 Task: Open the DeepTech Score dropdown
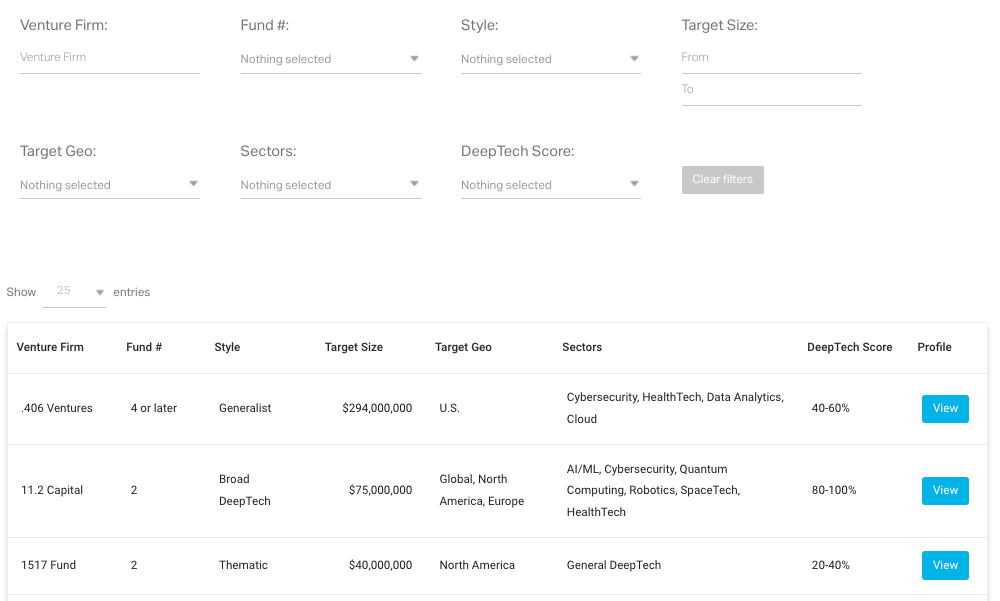[x=550, y=184]
